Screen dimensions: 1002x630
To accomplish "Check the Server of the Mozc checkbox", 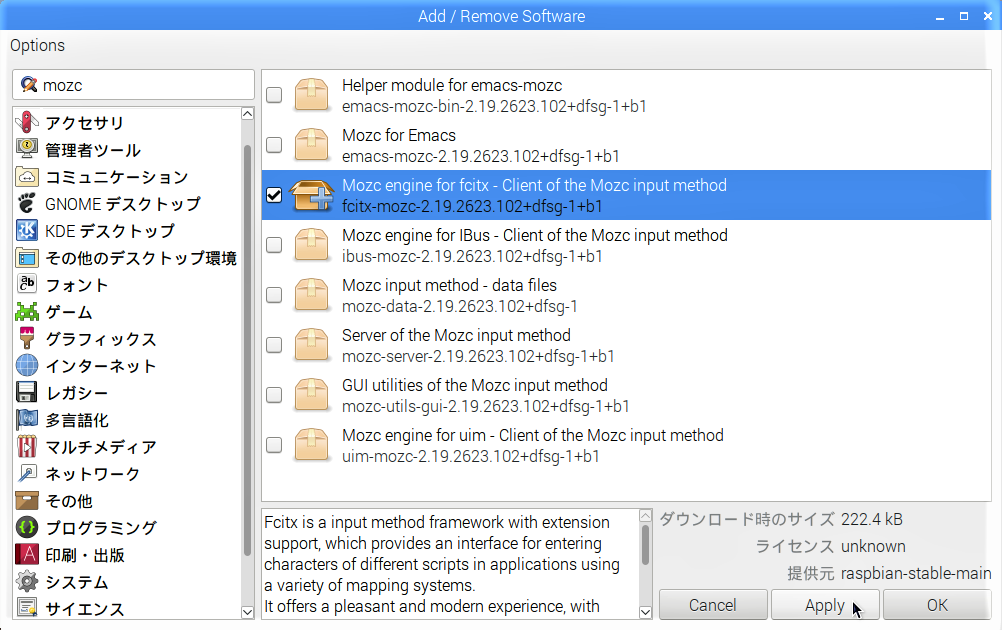I will [x=274, y=345].
